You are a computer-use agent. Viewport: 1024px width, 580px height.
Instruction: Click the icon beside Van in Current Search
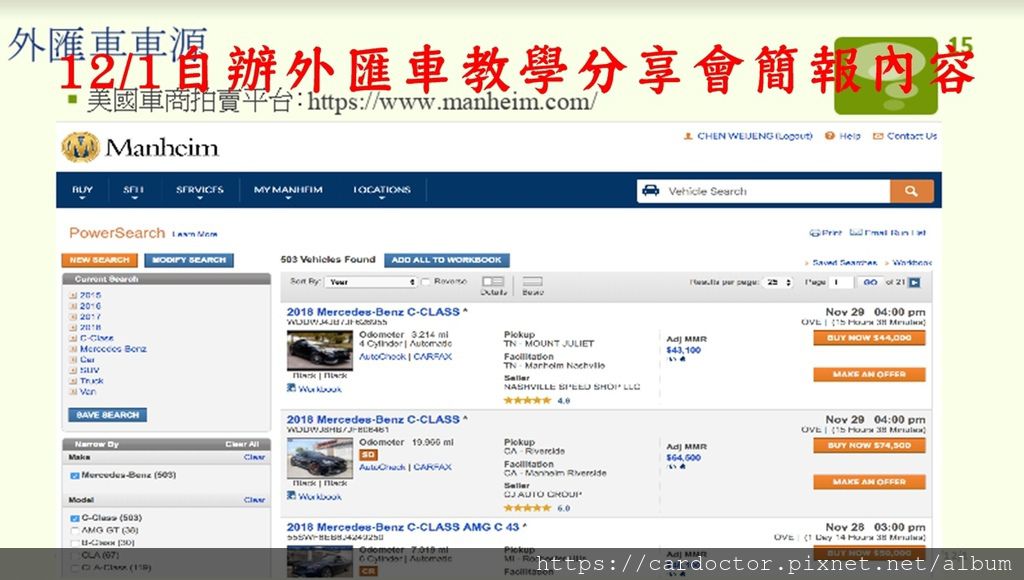[73, 392]
